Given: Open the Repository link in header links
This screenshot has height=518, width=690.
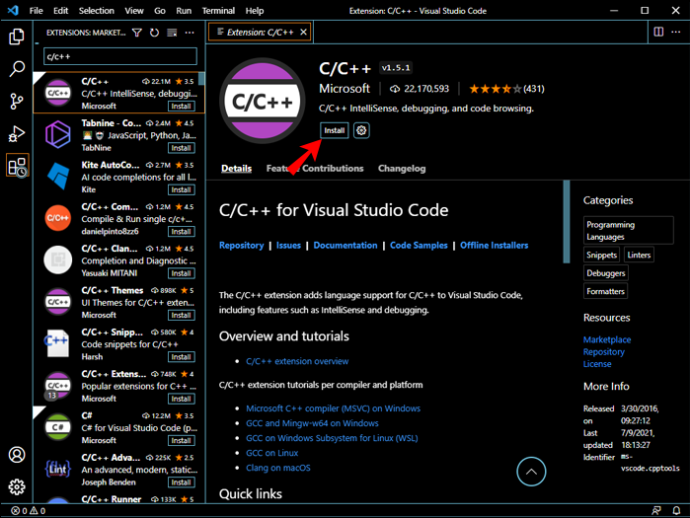Looking at the screenshot, I should 241,245.
